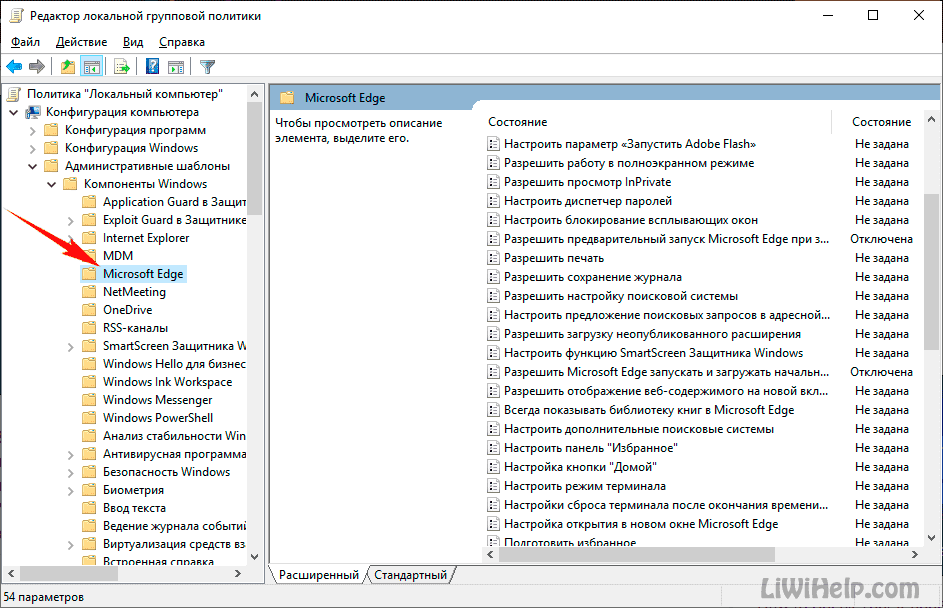Expand the Конфигурация программ node
The image size is (943, 608).
(x=32, y=131)
